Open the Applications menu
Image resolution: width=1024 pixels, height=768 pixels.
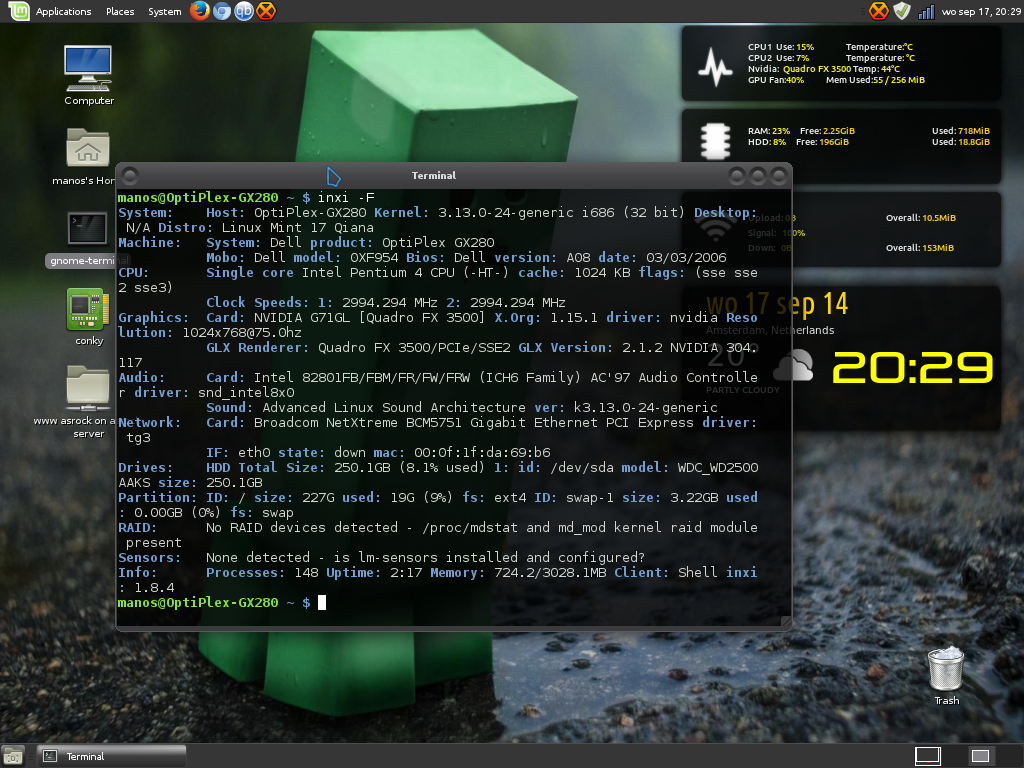[63, 12]
